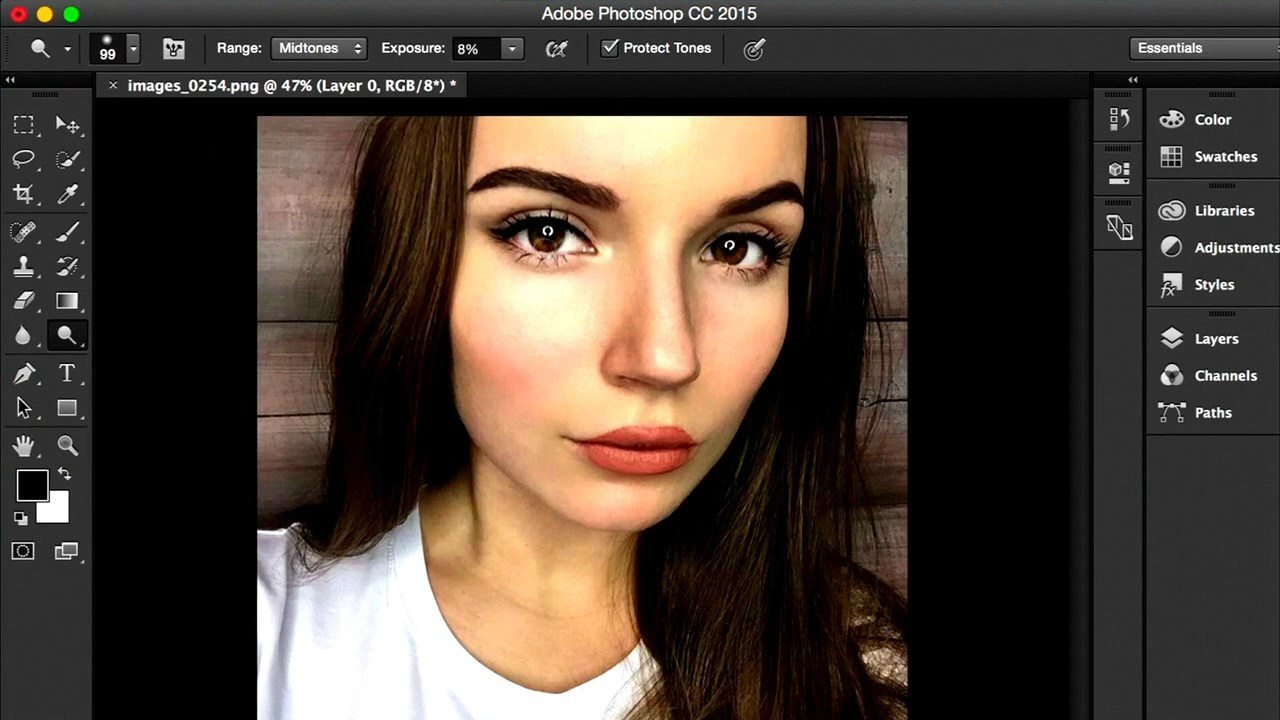Enable airbrush-style build-up effects

pyautogui.click(x=557, y=48)
